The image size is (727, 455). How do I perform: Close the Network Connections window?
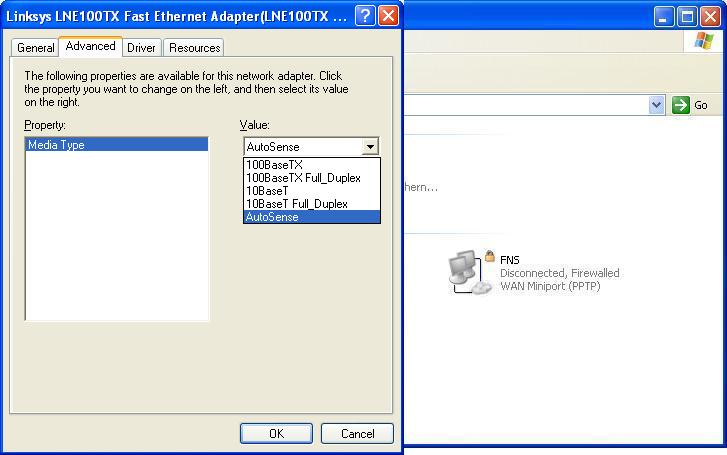click(x=710, y=17)
